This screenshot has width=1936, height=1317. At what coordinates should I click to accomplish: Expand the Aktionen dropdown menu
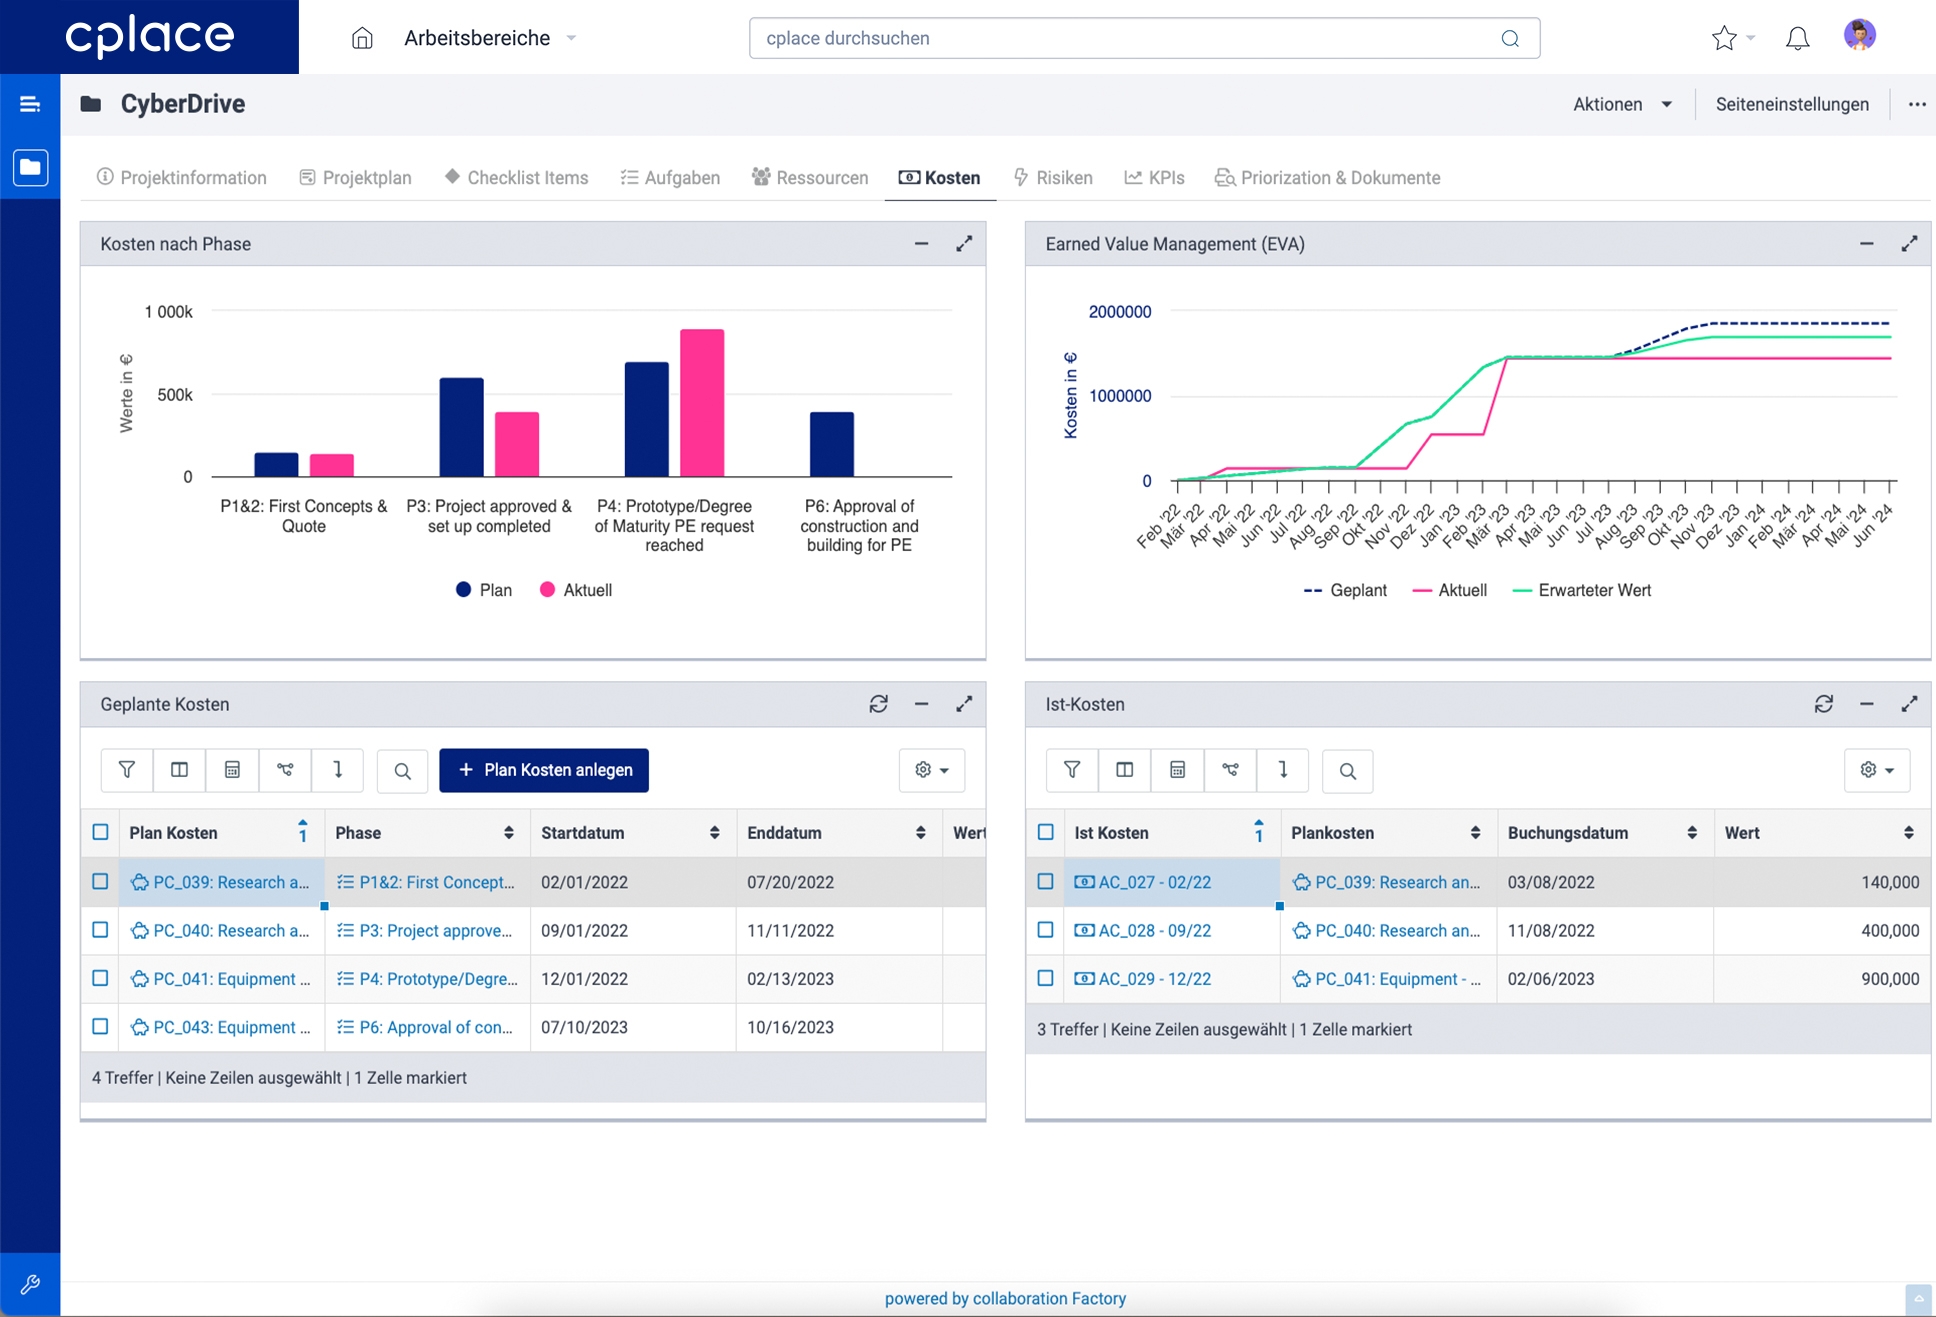pyautogui.click(x=1621, y=104)
